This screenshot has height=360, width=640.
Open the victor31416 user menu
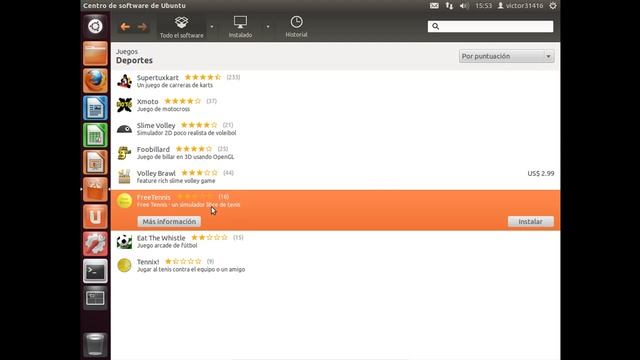(520, 6)
